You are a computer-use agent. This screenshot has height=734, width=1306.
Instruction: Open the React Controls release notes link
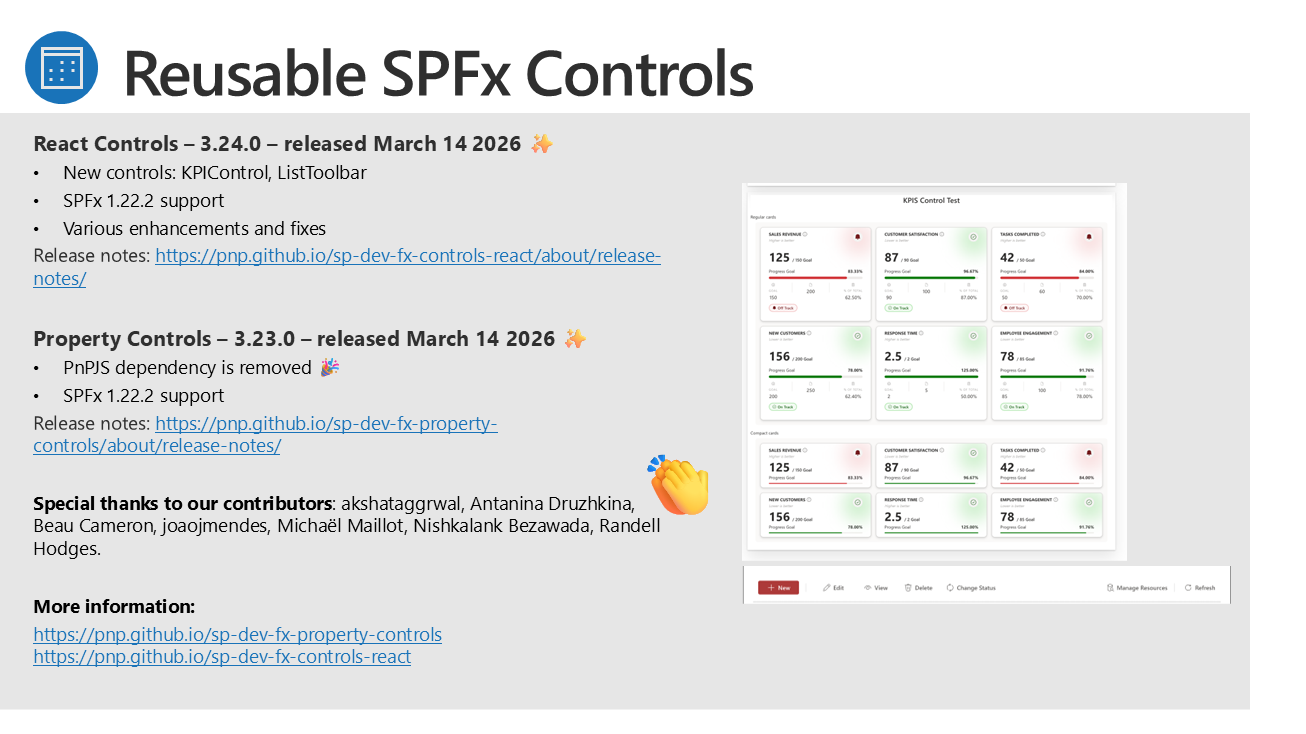click(x=407, y=256)
